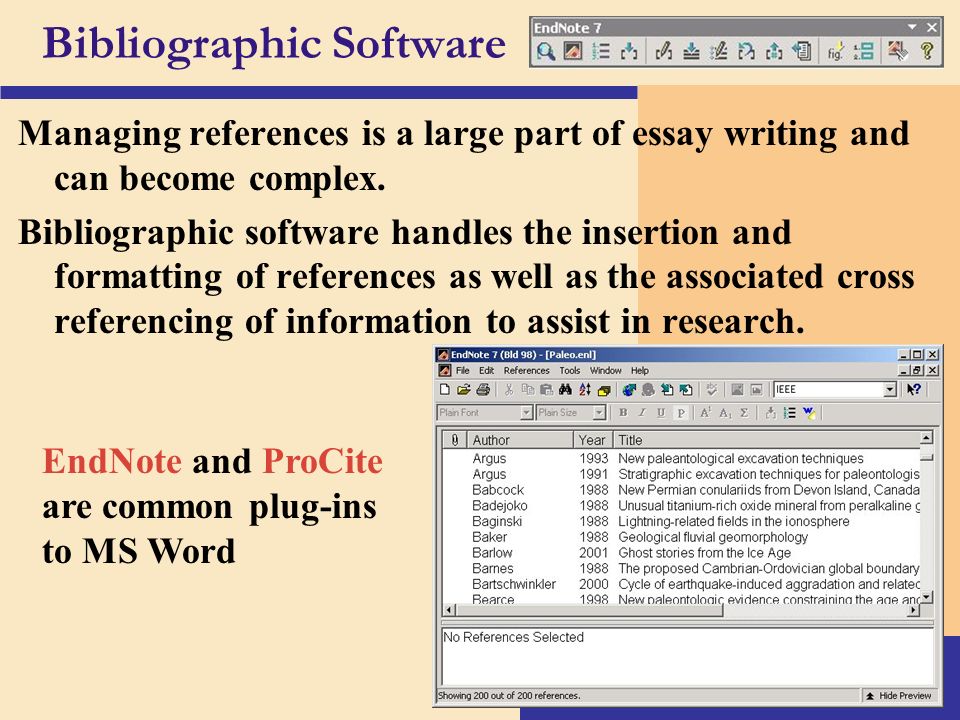Click Cite While You Write Preferences icon
Image resolution: width=960 pixels, height=720 pixels.
click(x=898, y=51)
